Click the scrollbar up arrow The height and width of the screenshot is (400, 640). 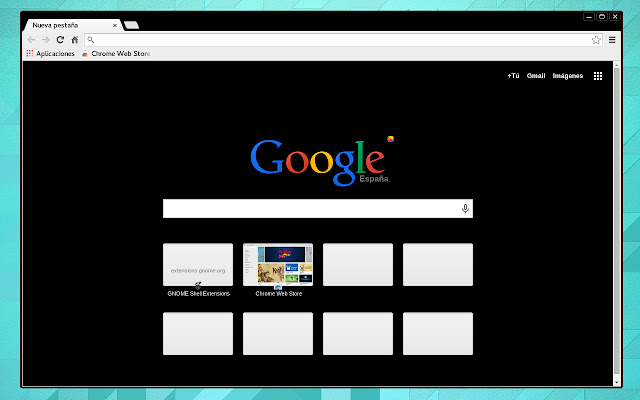pos(617,65)
